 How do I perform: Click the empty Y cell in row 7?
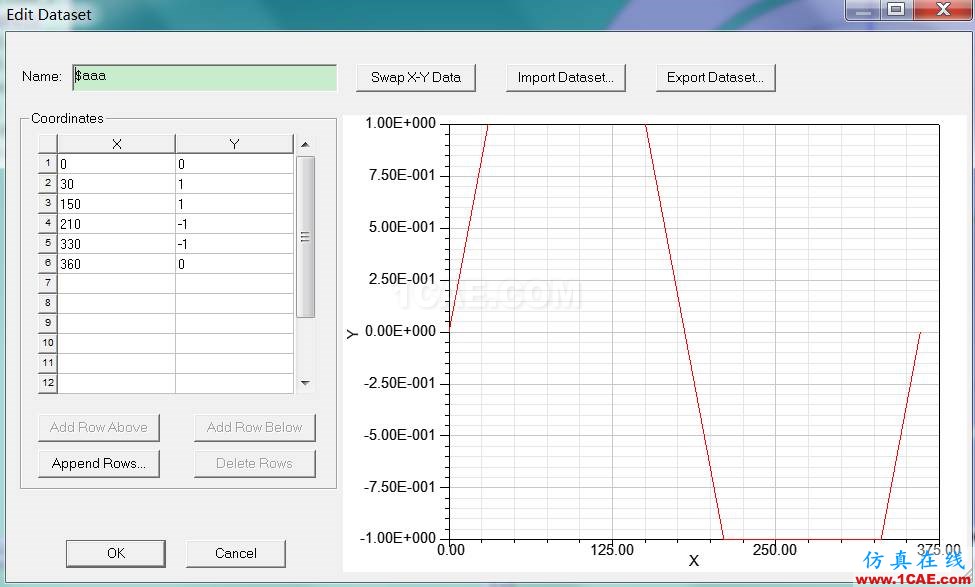tap(234, 284)
